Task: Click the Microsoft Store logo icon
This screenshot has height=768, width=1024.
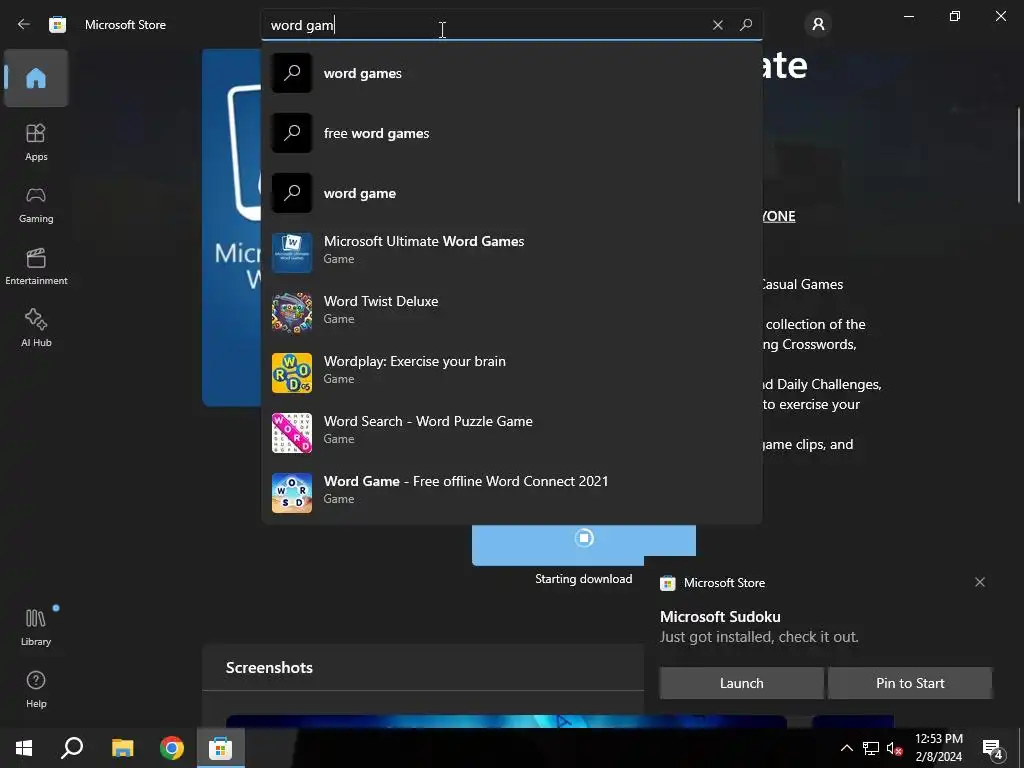Action: (x=57, y=25)
